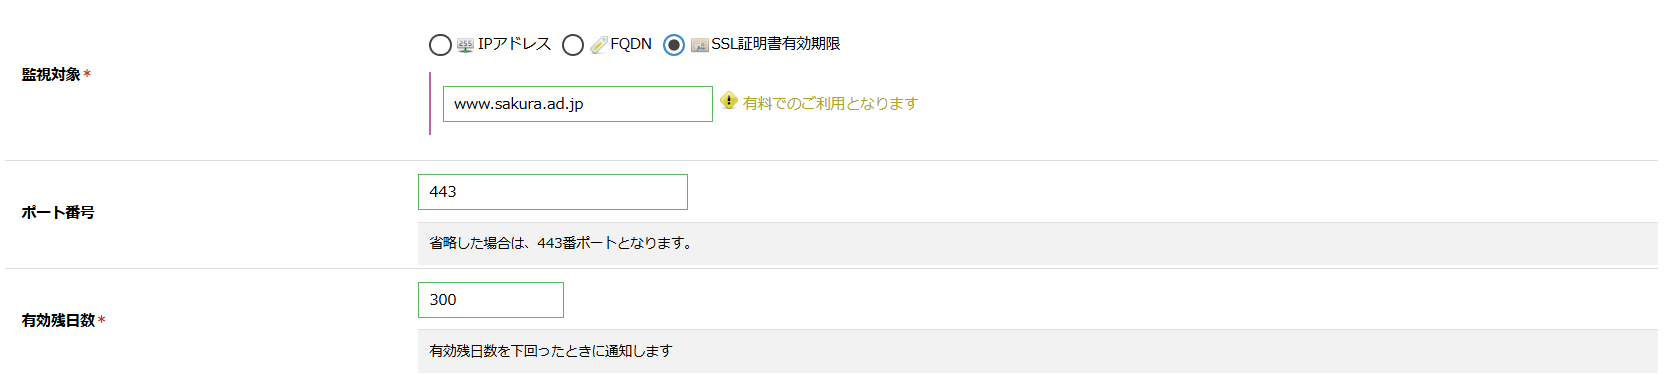Choose the FQDN radio button

573,45
